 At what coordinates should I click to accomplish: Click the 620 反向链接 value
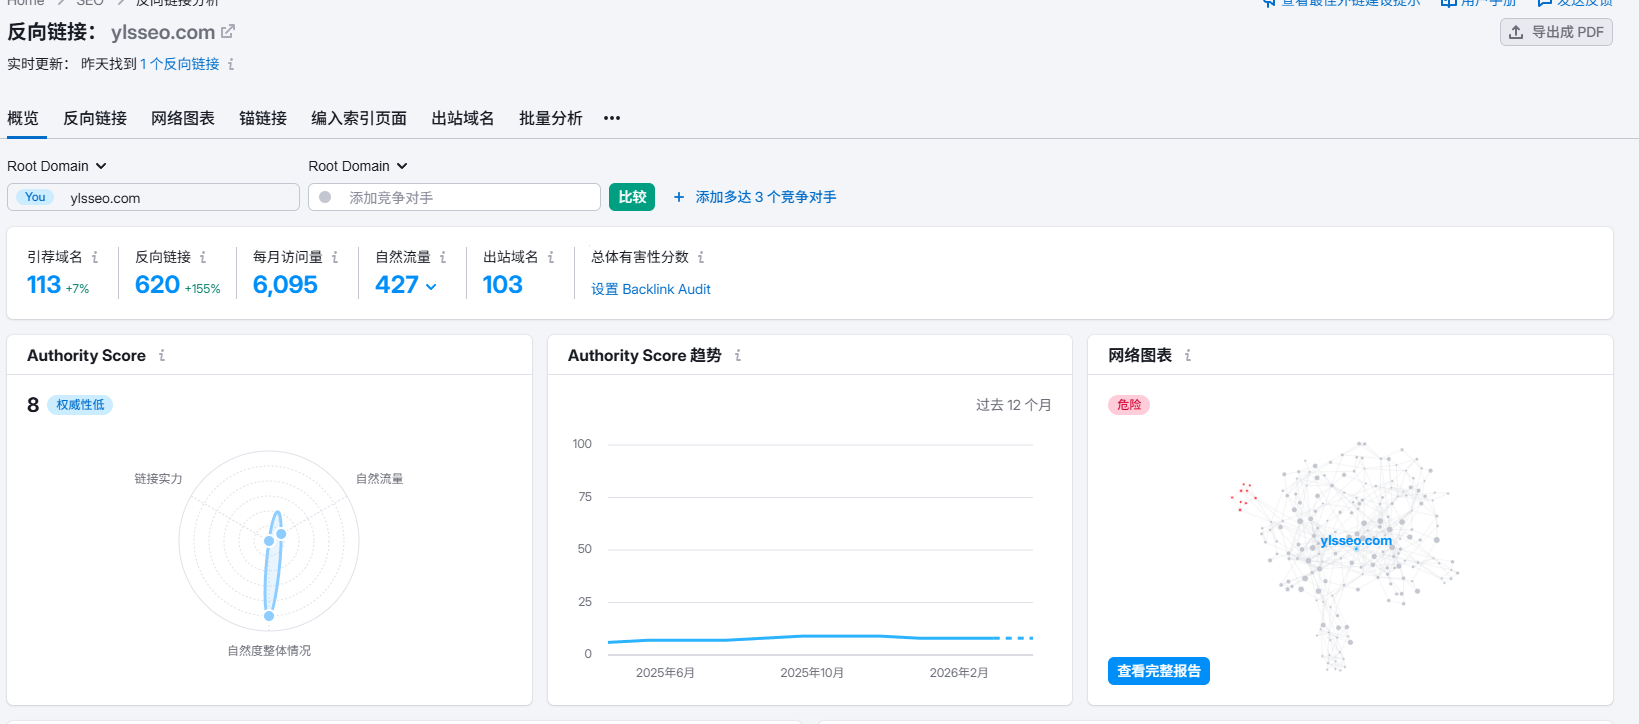(157, 285)
